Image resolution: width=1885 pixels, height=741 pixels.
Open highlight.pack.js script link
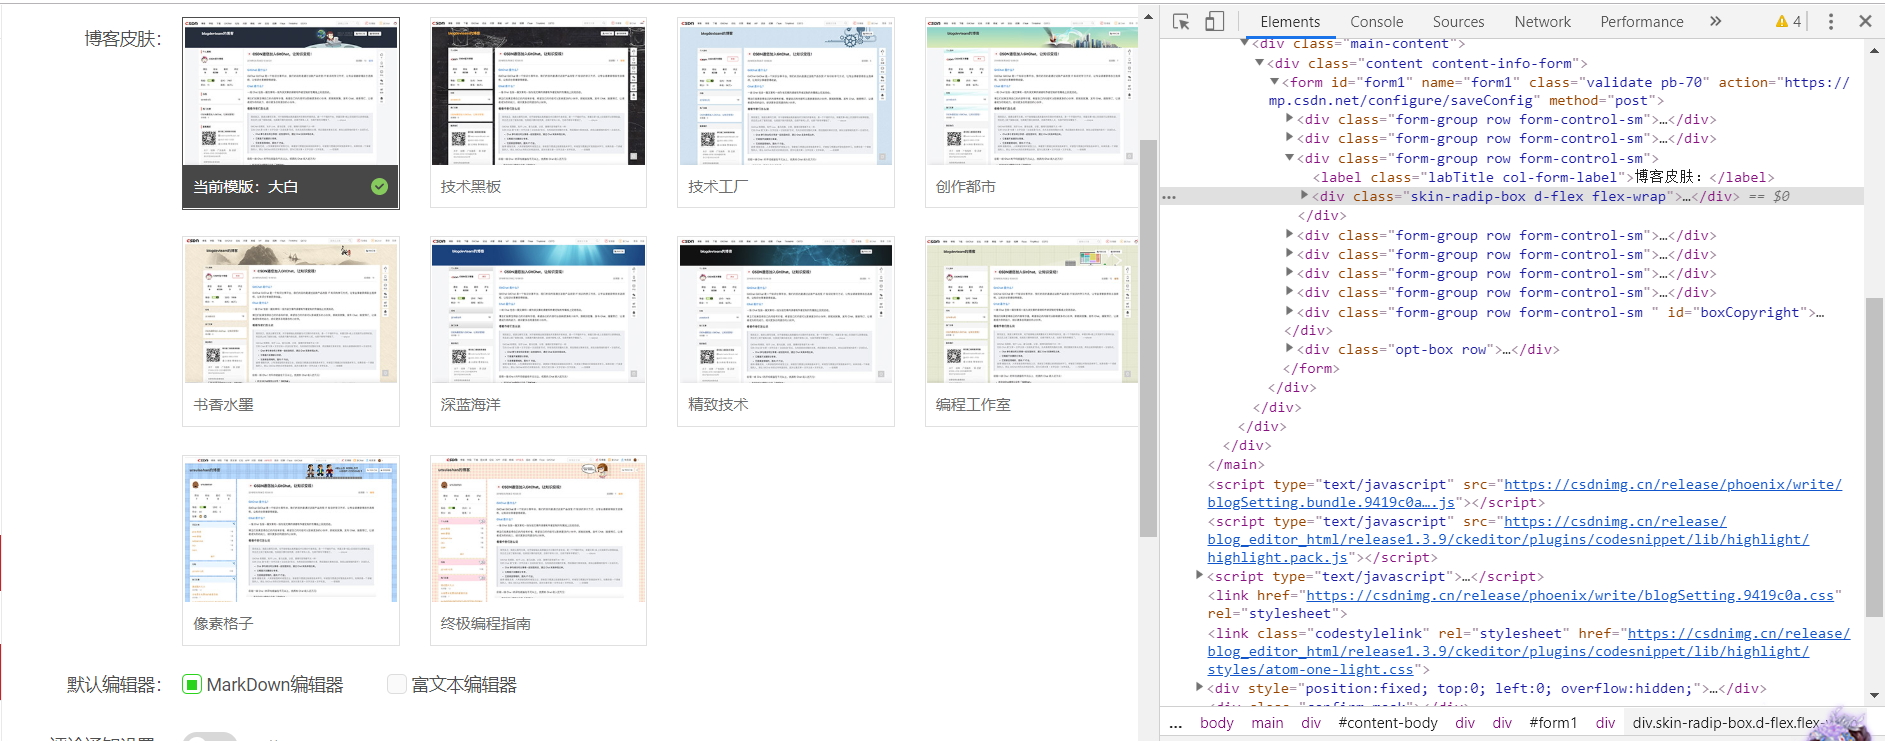pos(1508,539)
